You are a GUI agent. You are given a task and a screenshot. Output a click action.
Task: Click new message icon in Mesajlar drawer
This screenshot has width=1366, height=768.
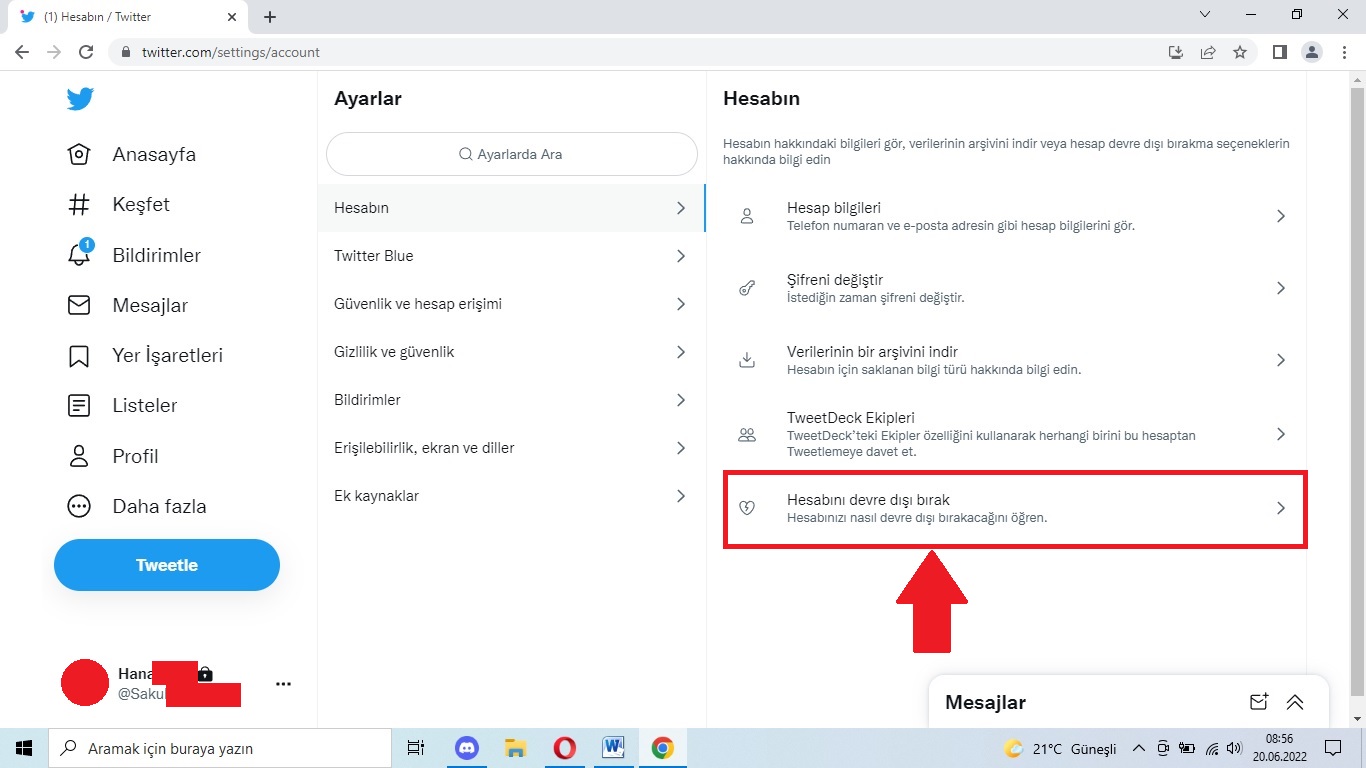point(1259,702)
